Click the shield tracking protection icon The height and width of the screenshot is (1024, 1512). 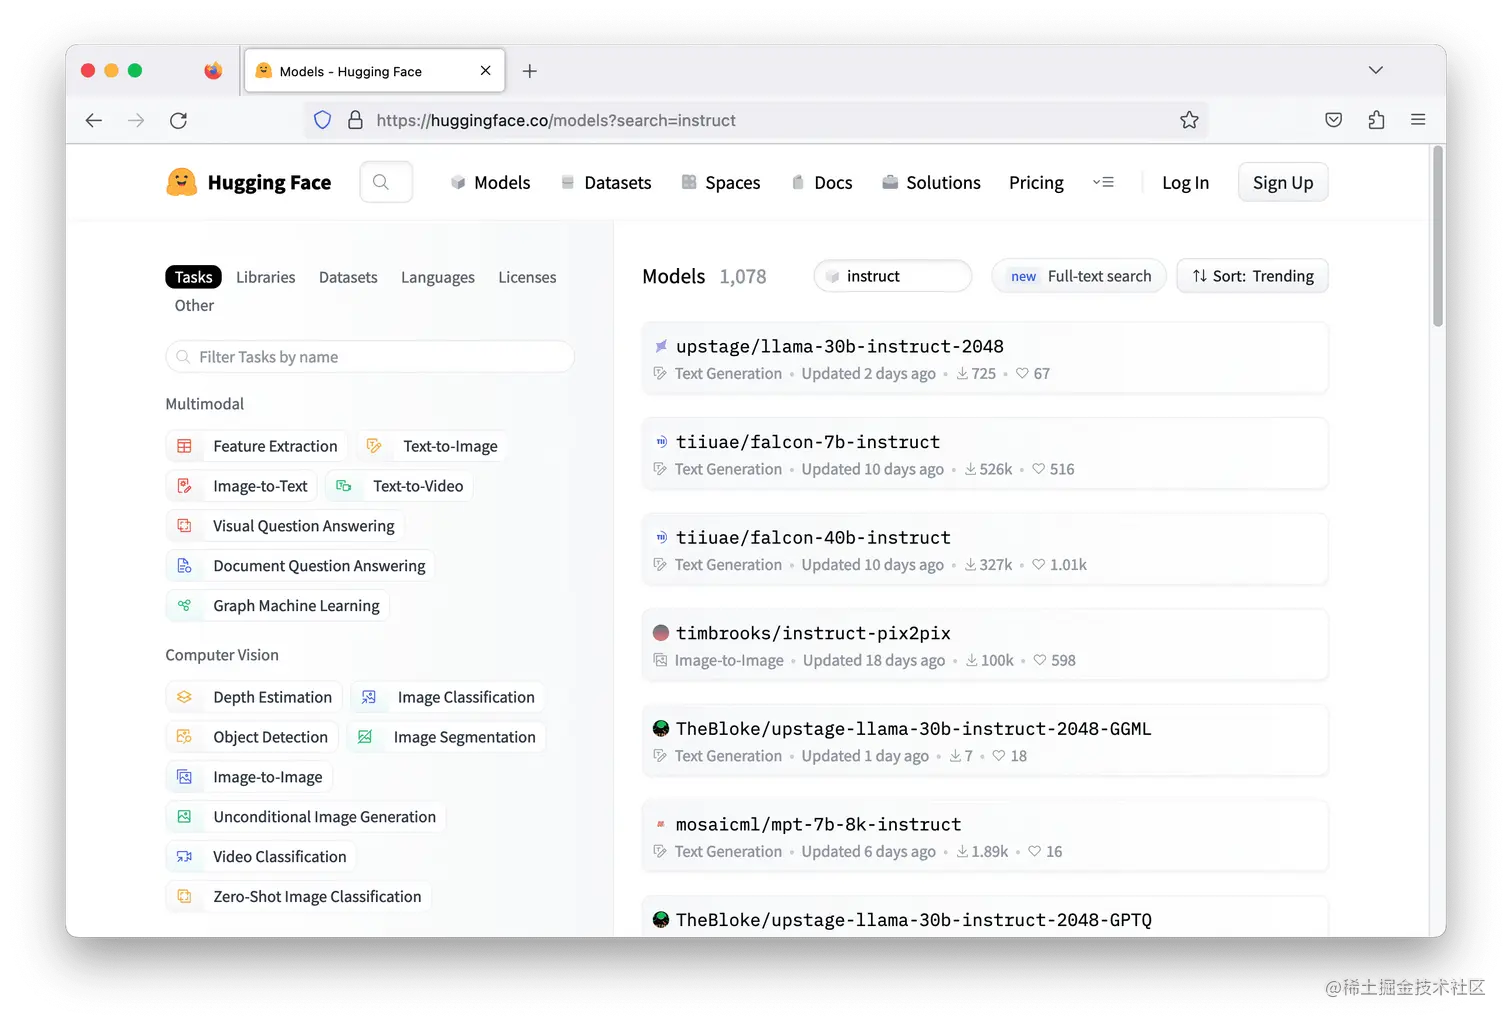point(322,120)
